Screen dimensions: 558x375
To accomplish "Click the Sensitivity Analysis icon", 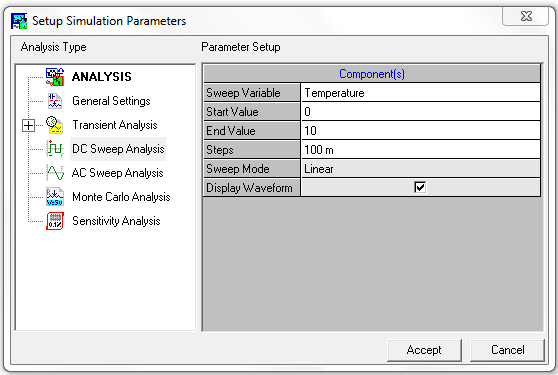I will [x=55, y=221].
